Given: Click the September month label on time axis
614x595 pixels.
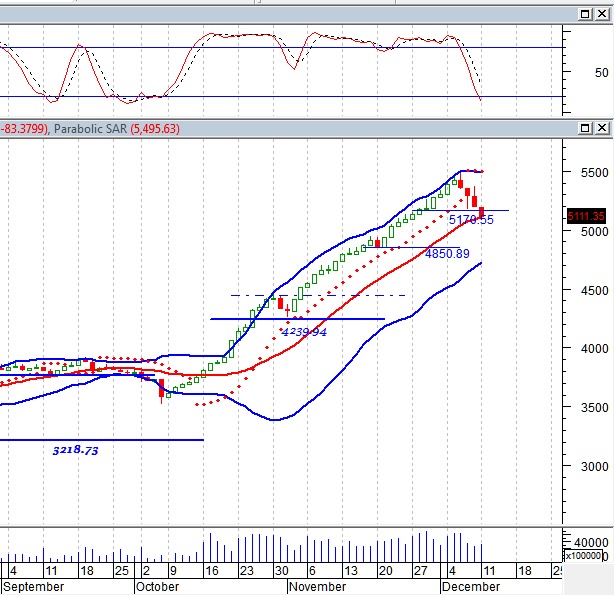Looking at the screenshot, I should (x=33, y=587).
